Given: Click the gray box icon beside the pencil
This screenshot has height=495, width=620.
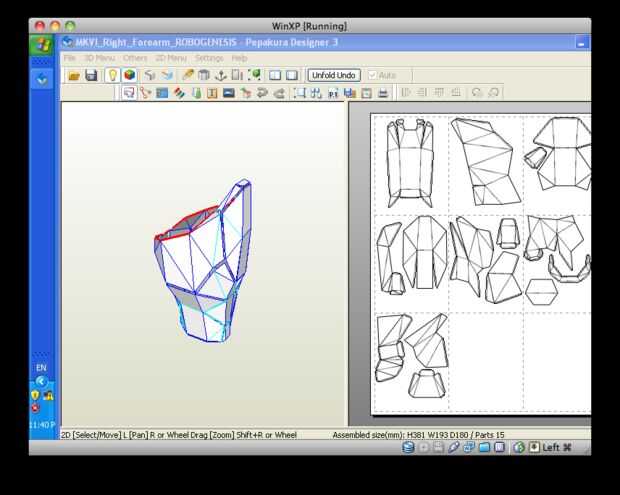Looking at the screenshot, I should [x=204, y=75].
